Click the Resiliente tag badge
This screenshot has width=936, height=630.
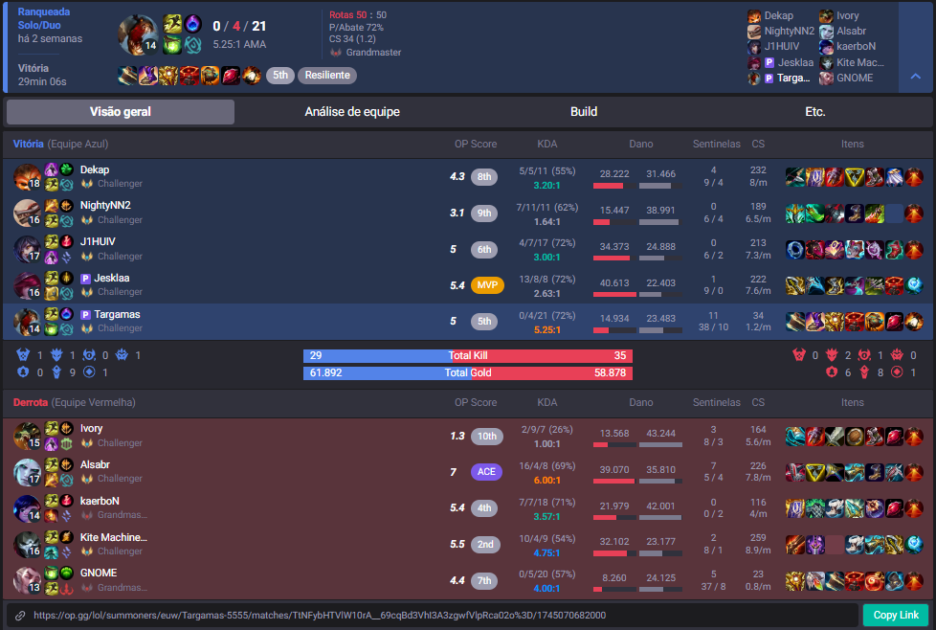[327, 76]
